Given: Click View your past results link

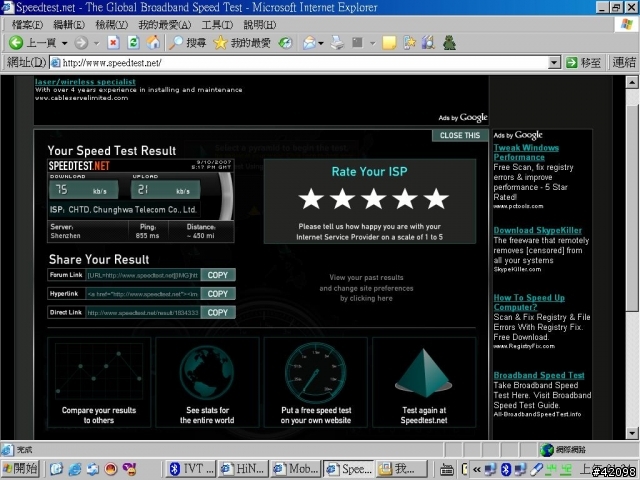Looking at the screenshot, I should pos(366,288).
